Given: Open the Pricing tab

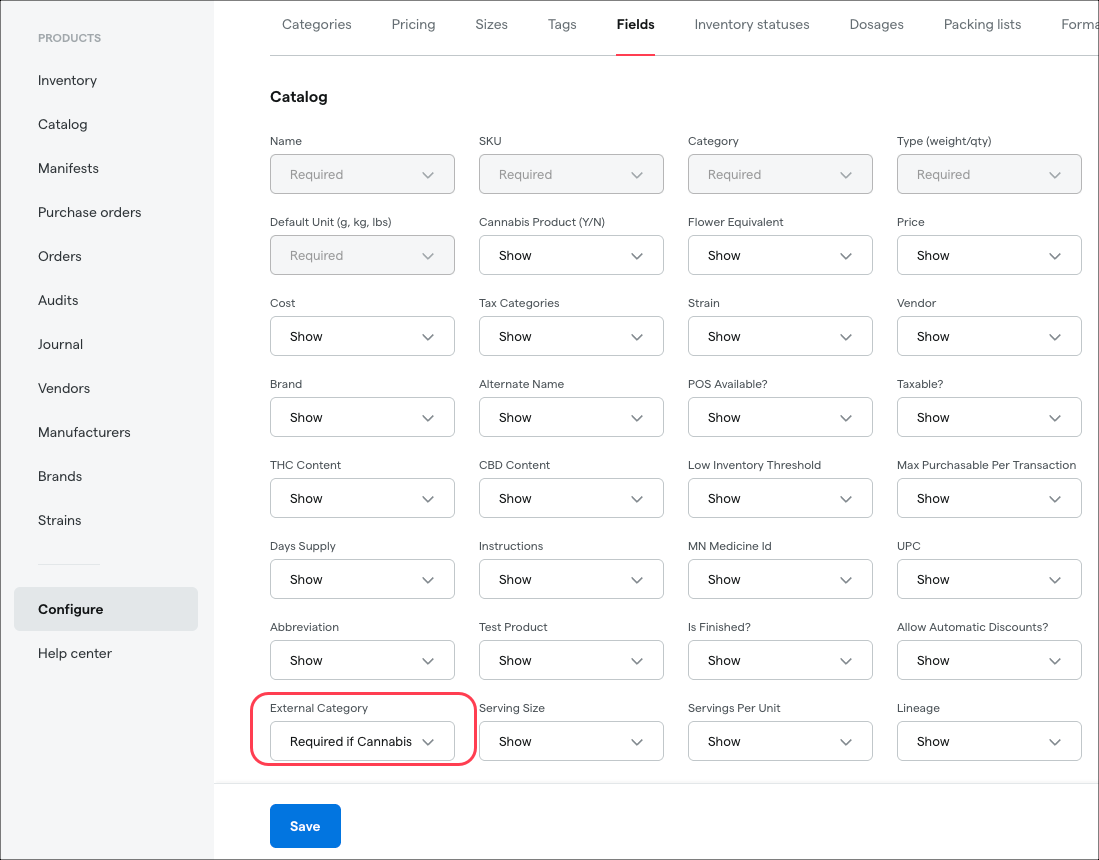Looking at the screenshot, I should tap(413, 25).
